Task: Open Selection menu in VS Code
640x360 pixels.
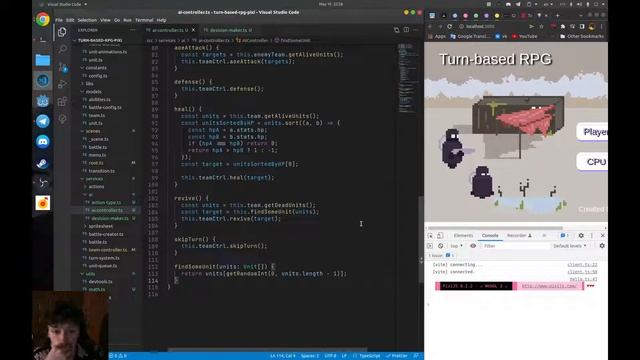Action: tap(87, 20)
